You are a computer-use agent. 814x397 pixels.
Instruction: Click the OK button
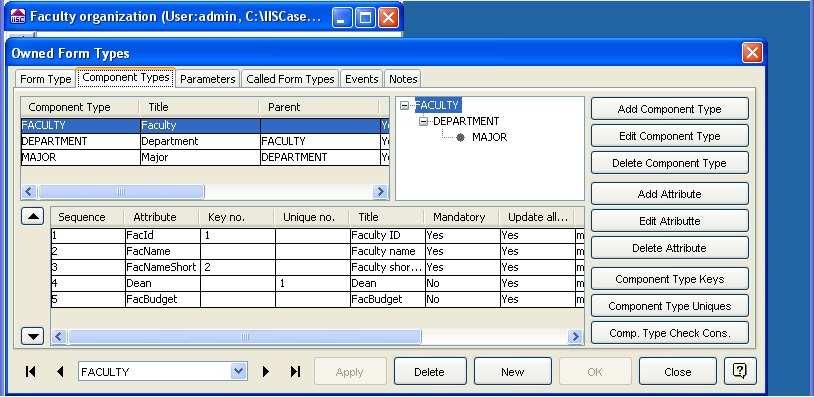pos(595,372)
